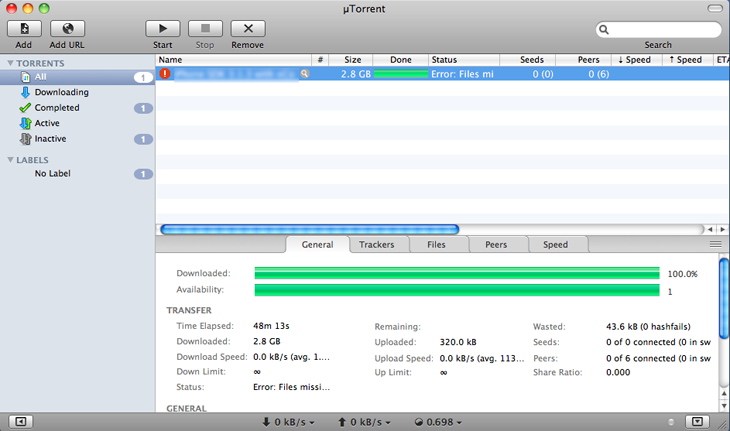This screenshot has width=730, height=431.
Task: Start the selected torrent with play button
Action: point(162,29)
